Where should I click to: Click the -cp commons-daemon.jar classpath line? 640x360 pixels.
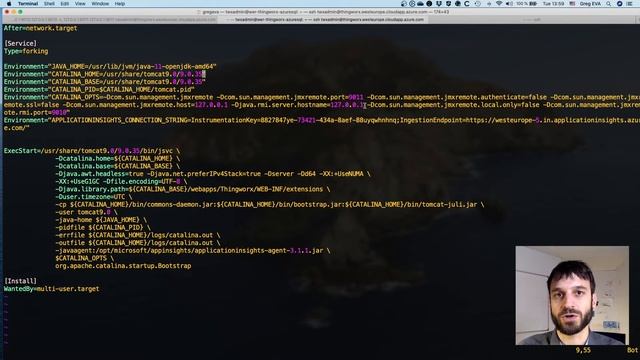(x=270, y=204)
